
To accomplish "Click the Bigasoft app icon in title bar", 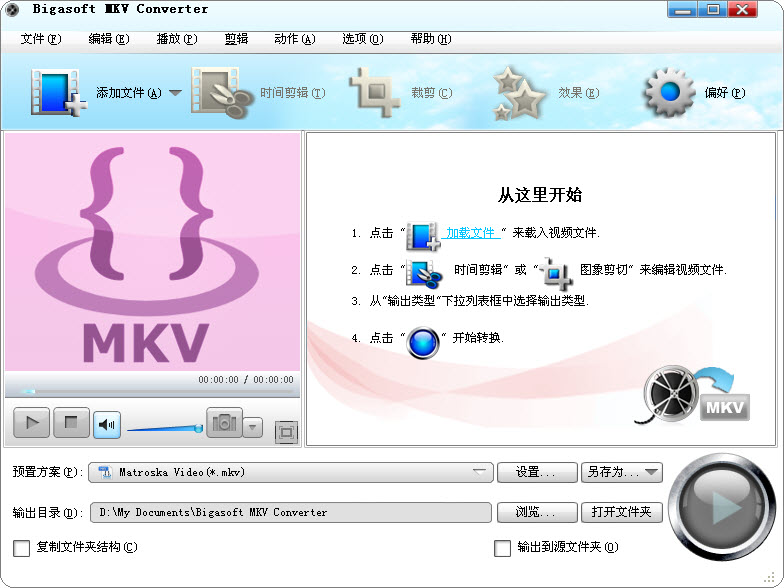I will coord(11,10).
